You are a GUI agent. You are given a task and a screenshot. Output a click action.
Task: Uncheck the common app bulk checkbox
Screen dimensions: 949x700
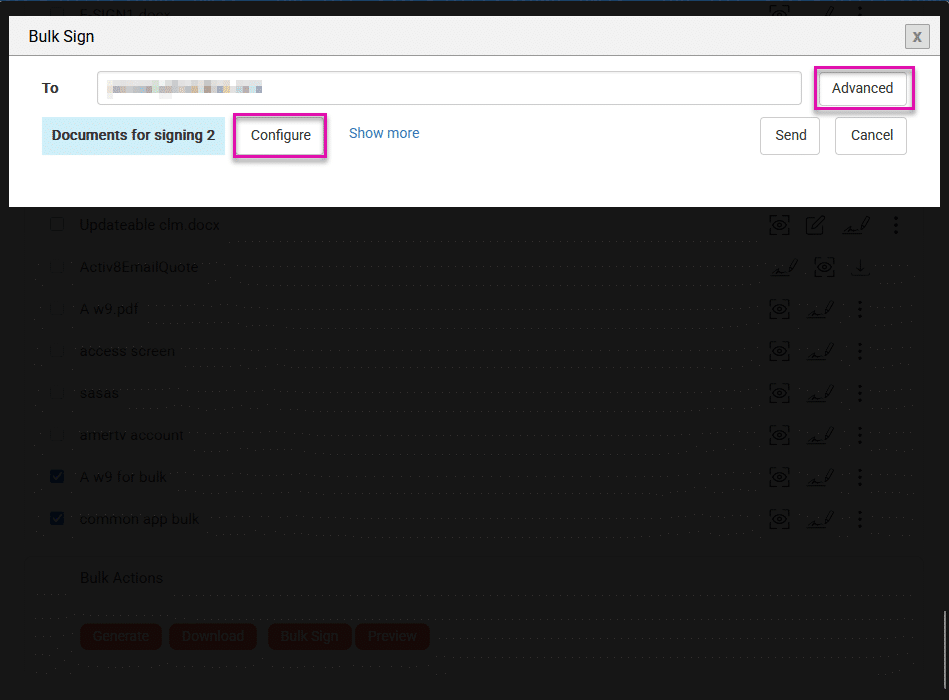tap(57, 519)
